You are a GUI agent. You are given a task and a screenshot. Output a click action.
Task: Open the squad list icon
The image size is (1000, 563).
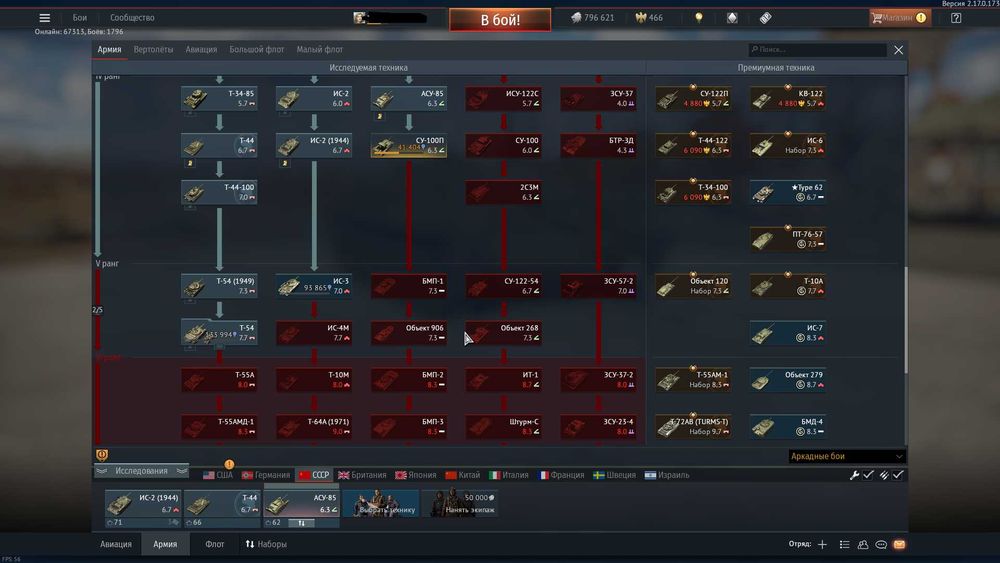(844, 545)
